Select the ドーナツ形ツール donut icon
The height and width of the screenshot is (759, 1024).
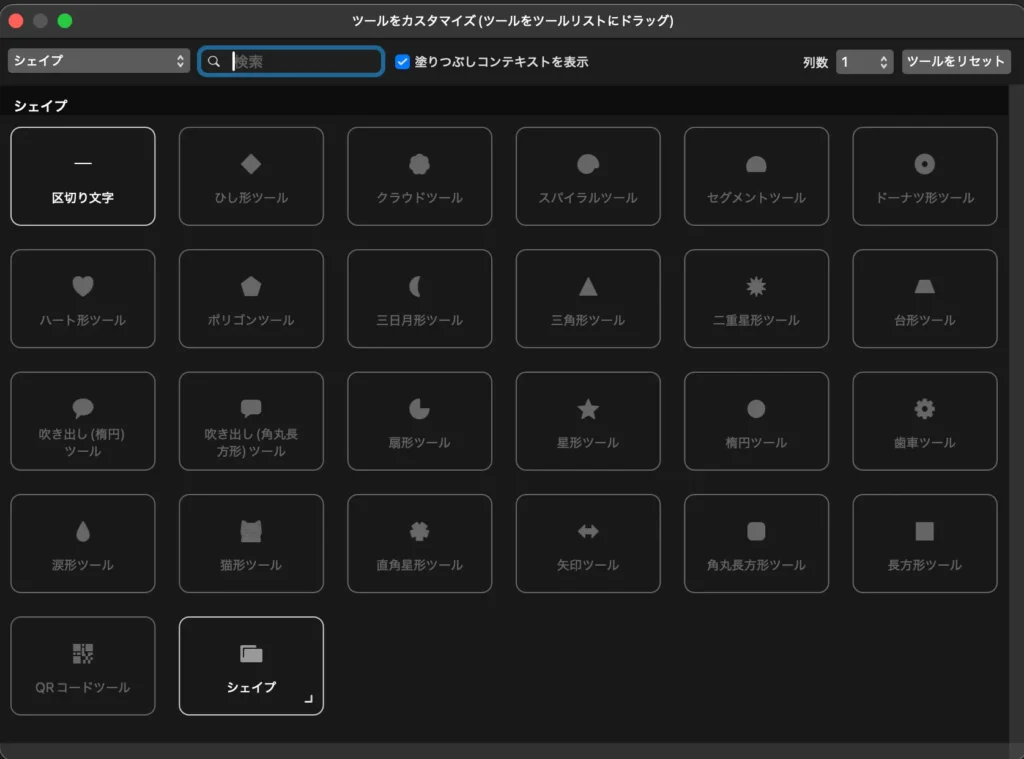coord(924,165)
